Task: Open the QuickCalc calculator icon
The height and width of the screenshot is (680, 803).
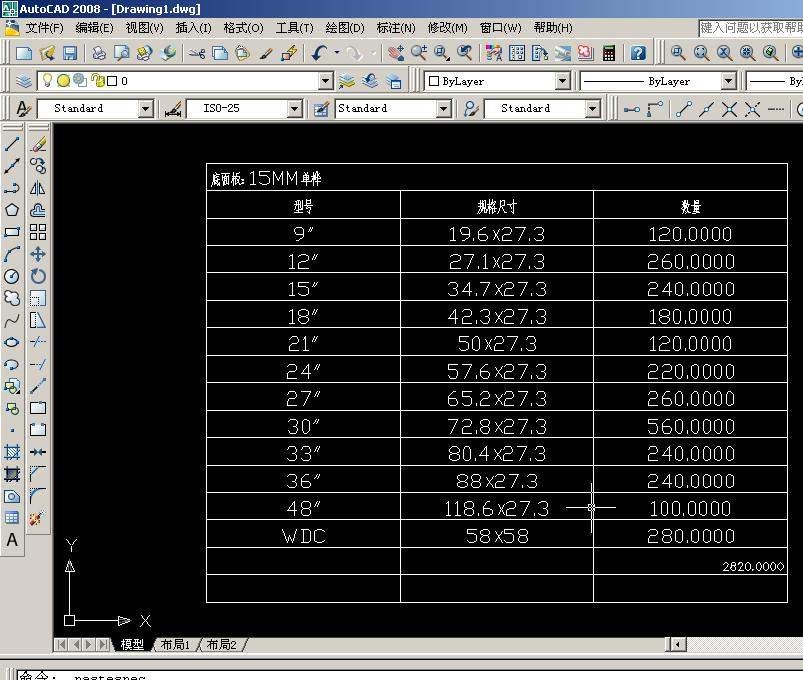Action: pyautogui.click(x=608, y=53)
